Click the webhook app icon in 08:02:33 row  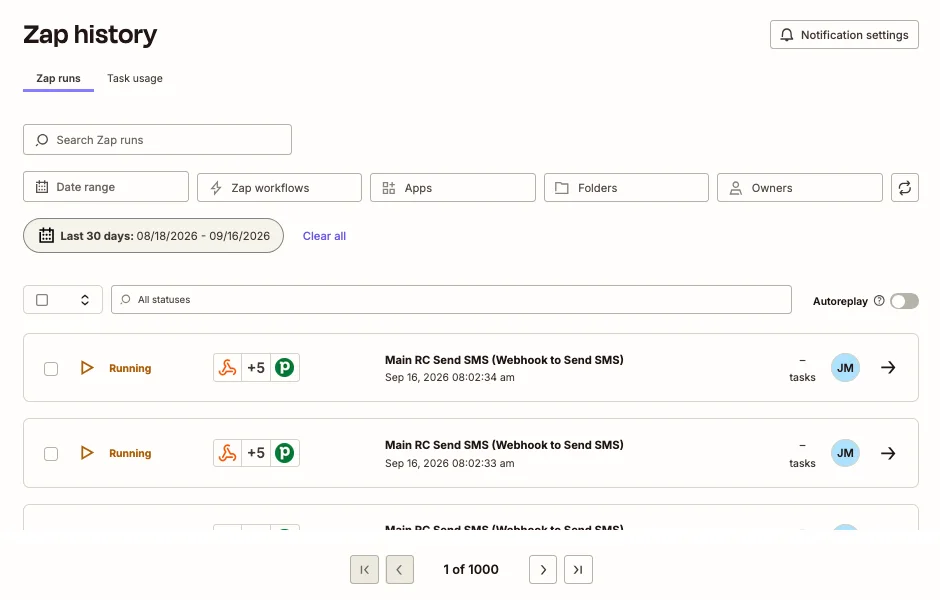point(227,453)
